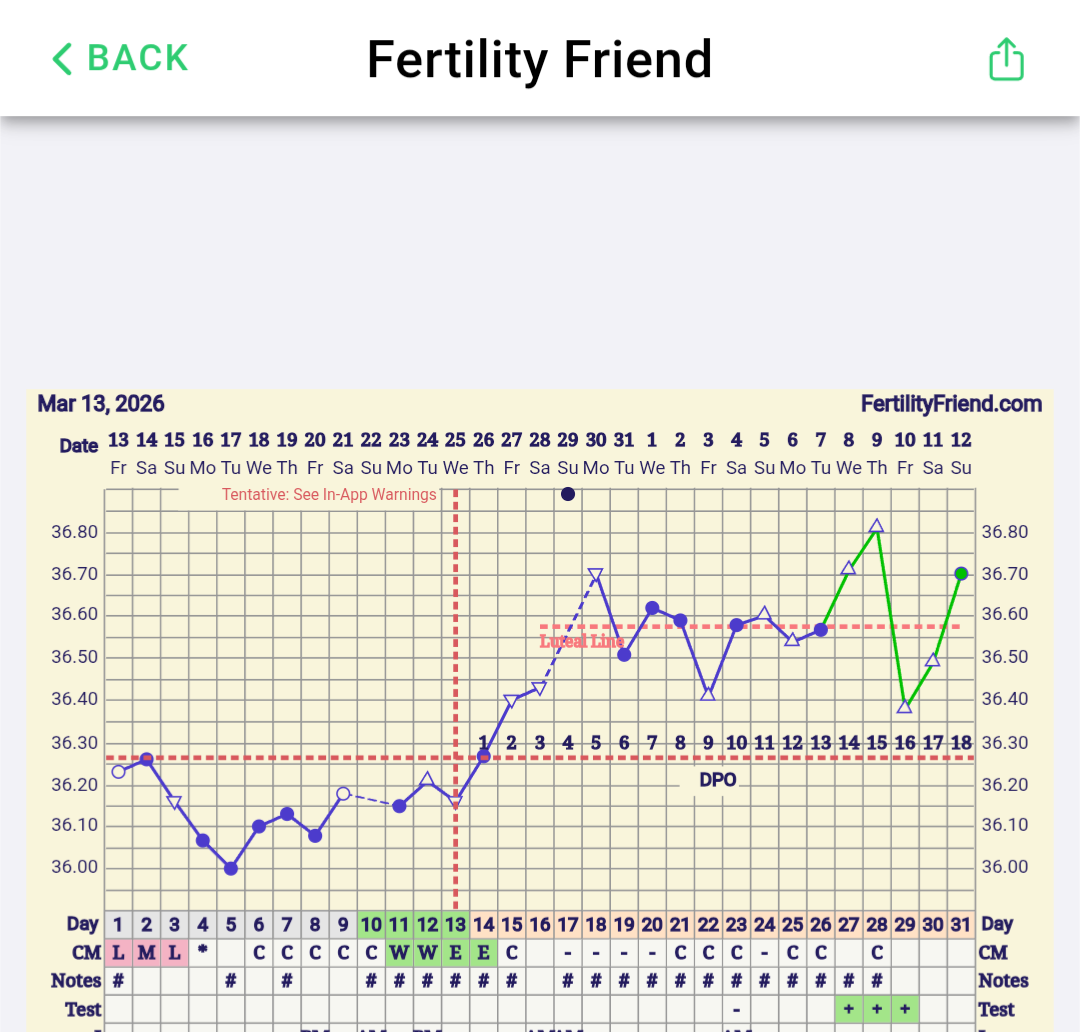Select the 'M' cervical mucus cell, day 2
The width and height of the screenshot is (1080, 1032).
[147, 952]
